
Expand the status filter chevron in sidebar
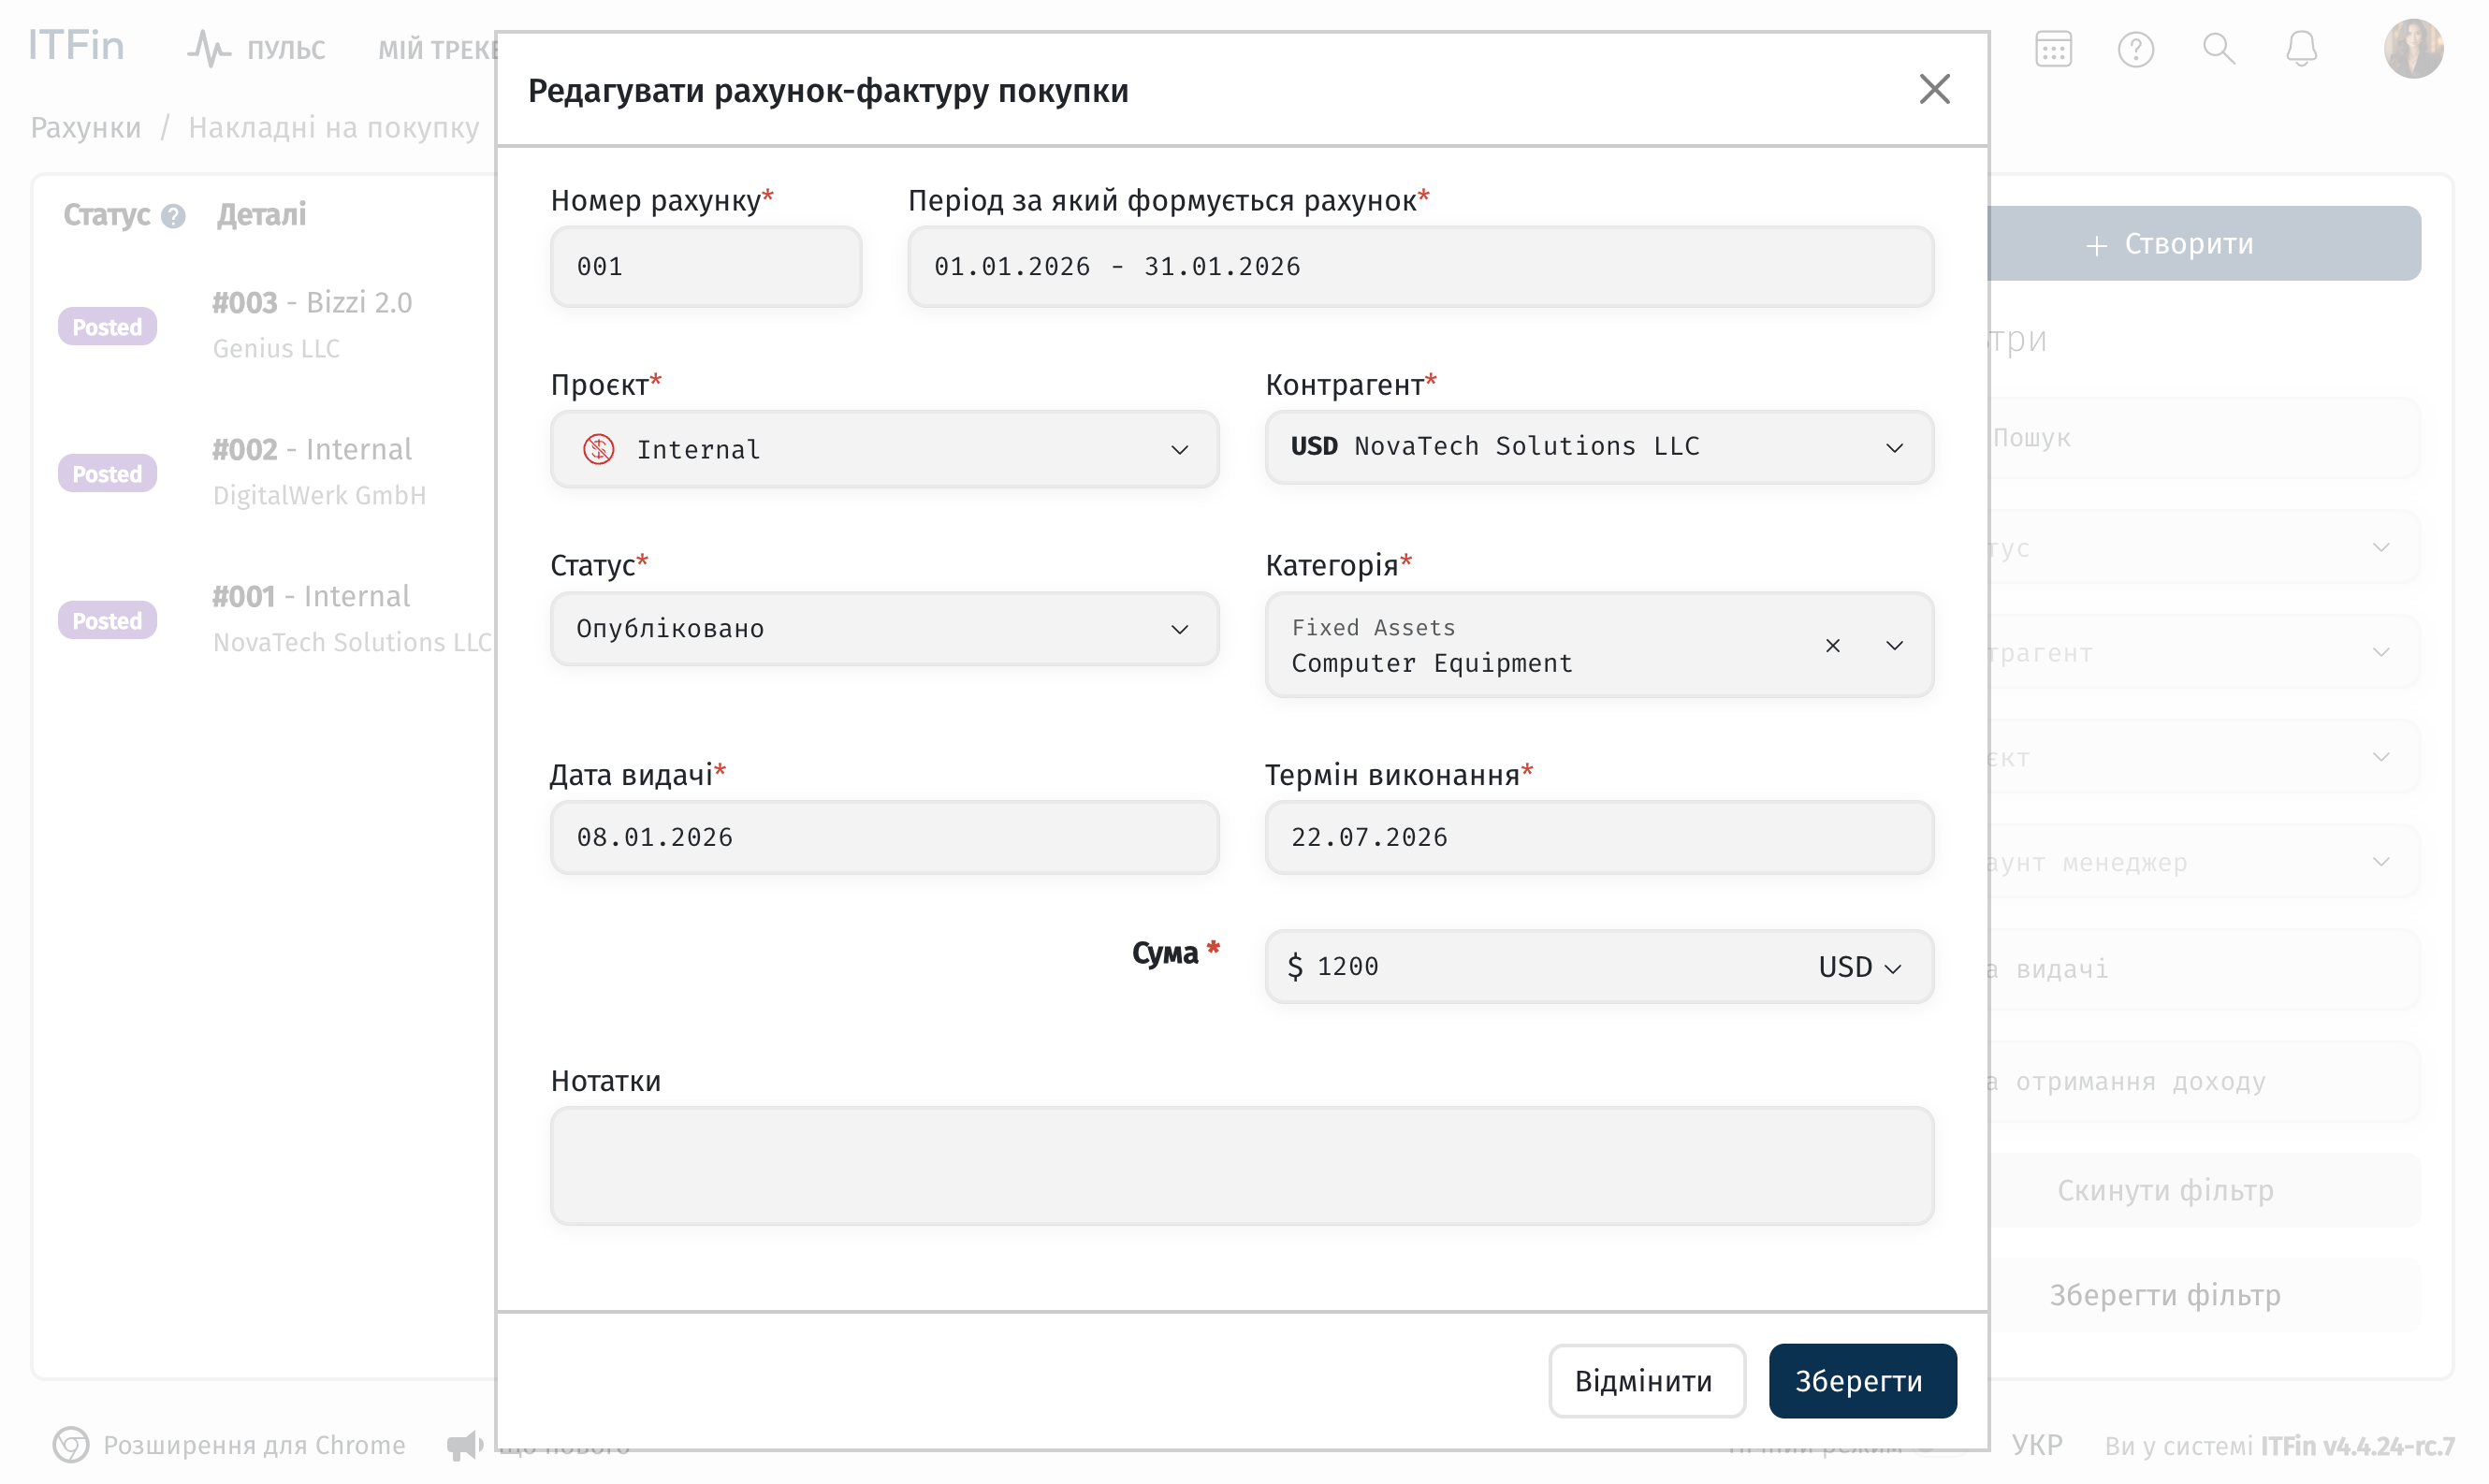2380,547
